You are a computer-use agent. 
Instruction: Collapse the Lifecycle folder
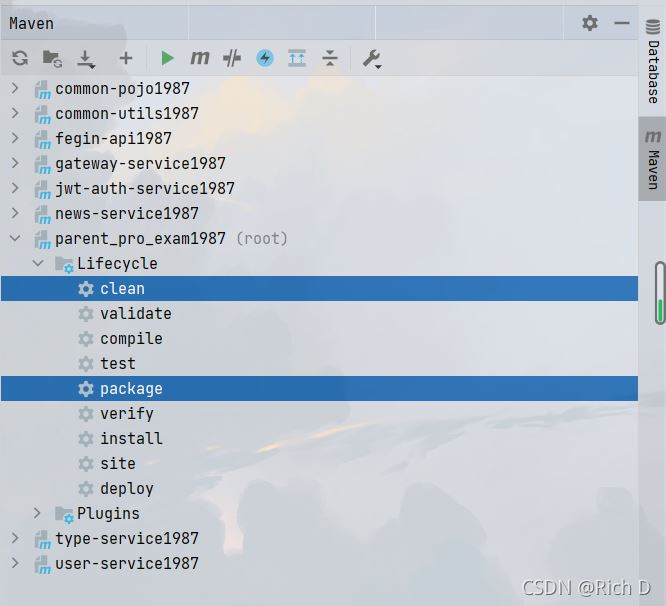tap(38, 263)
